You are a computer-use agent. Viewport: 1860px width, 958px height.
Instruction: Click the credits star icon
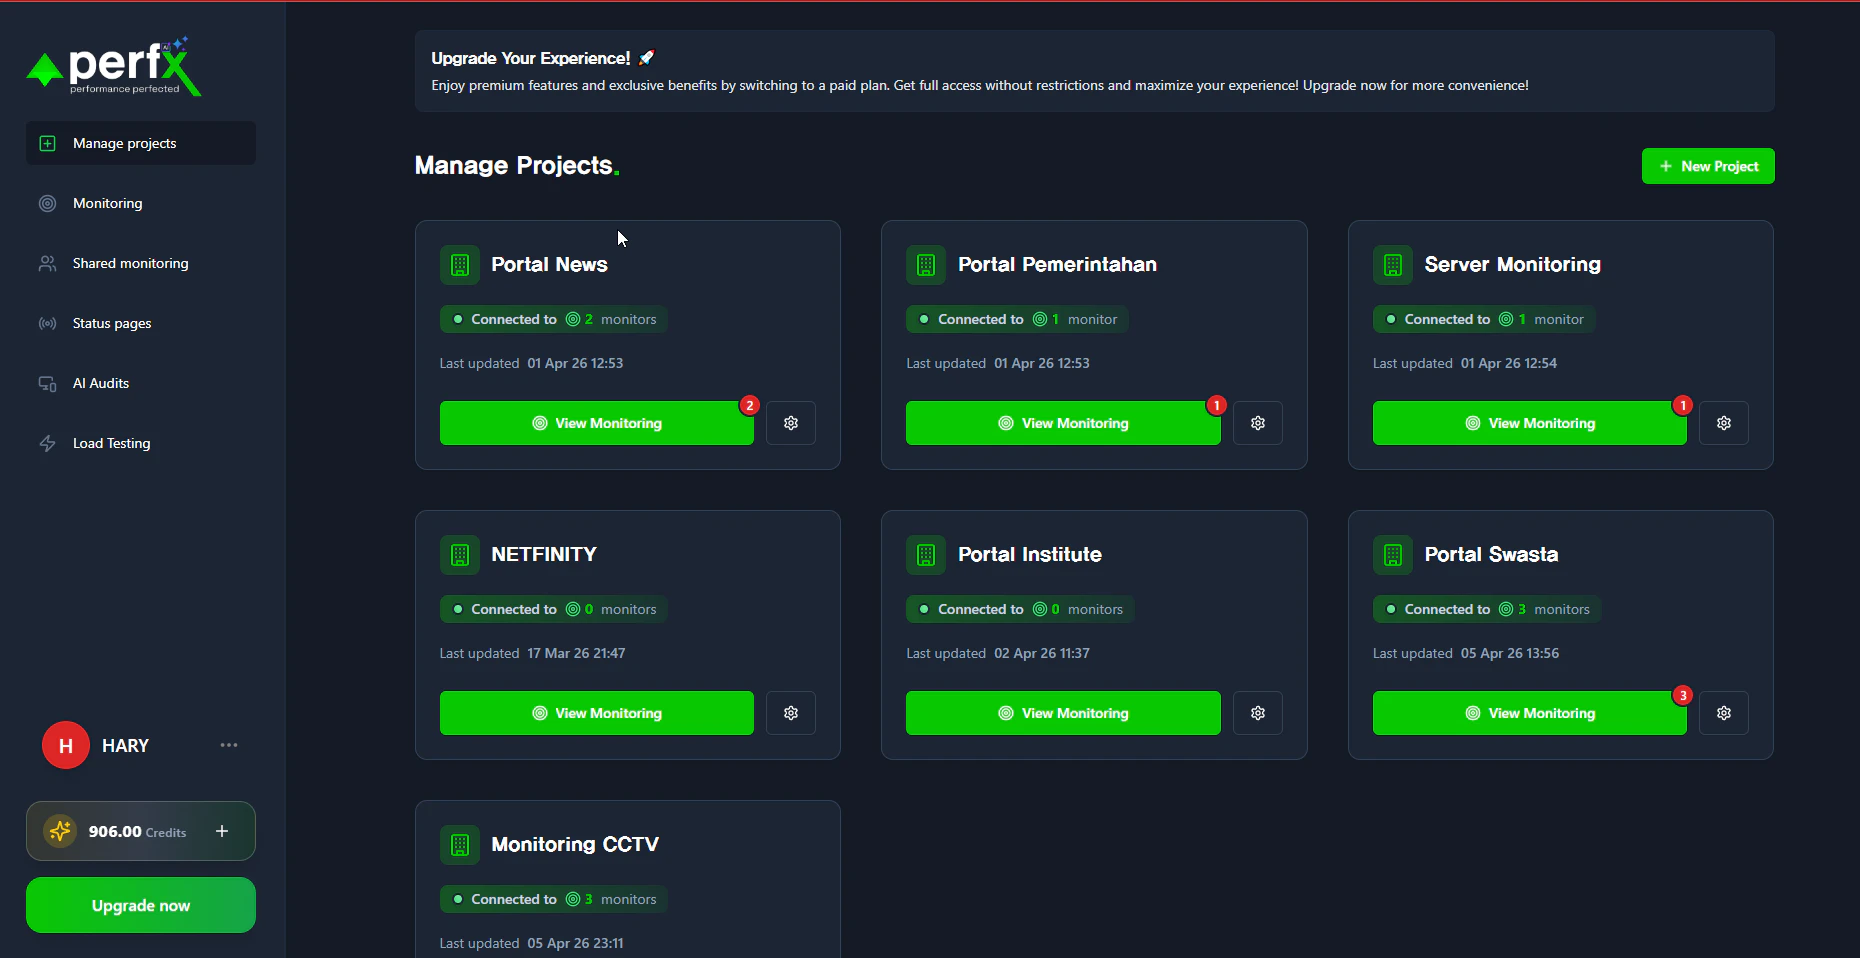(x=60, y=831)
